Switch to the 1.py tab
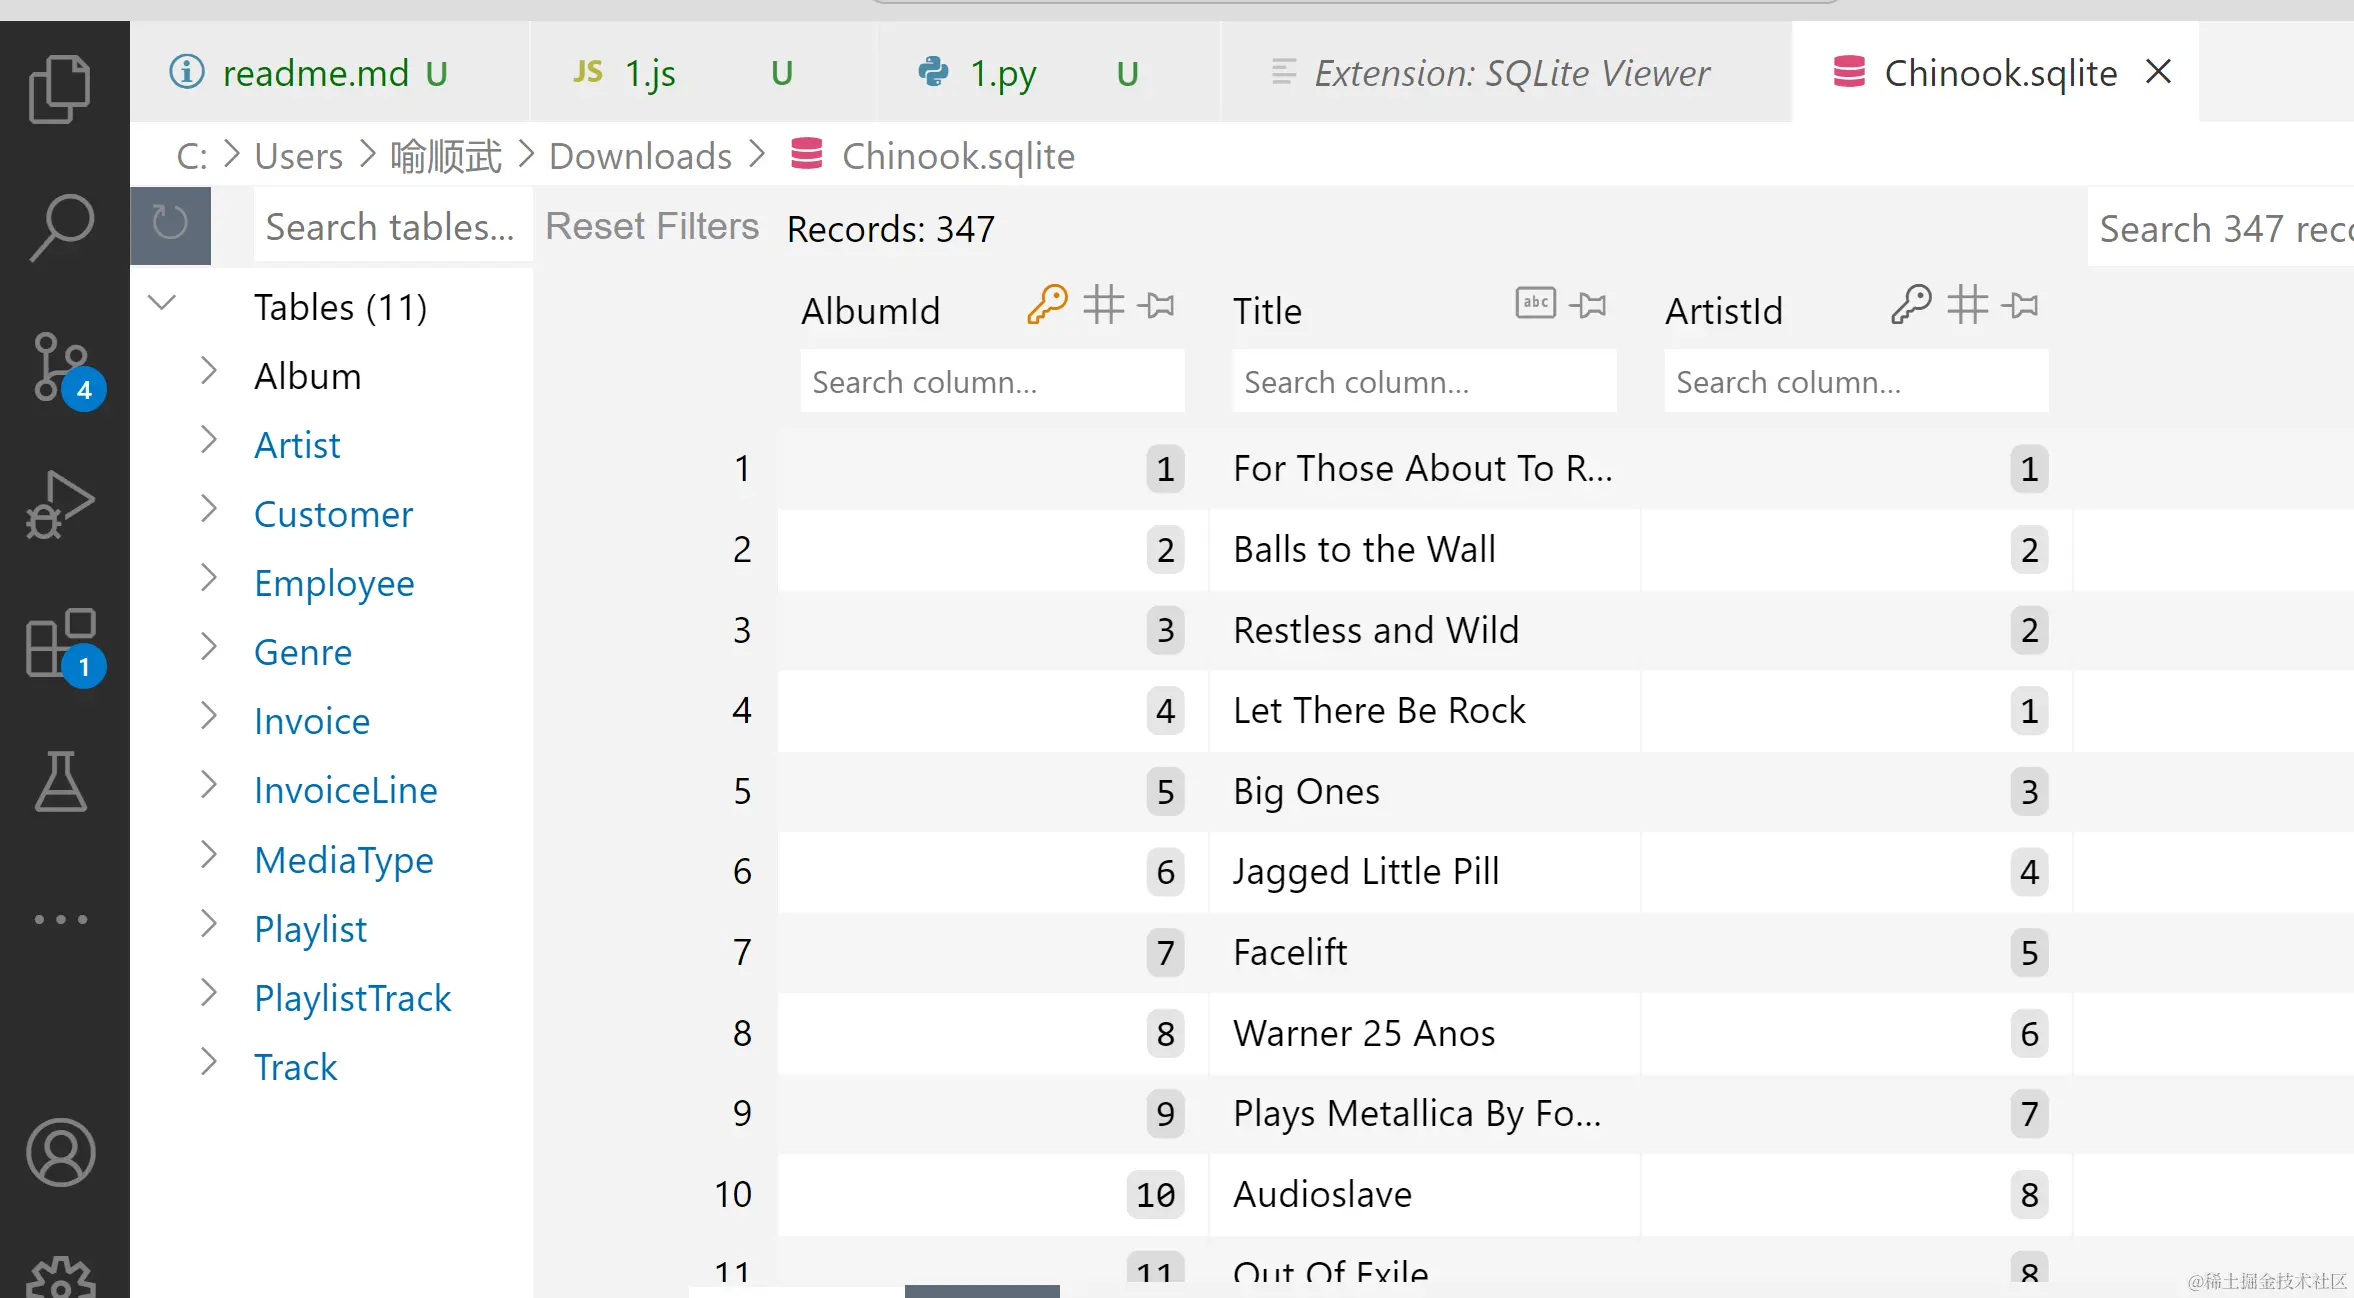The height and width of the screenshot is (1298, 2354). 1002,73
